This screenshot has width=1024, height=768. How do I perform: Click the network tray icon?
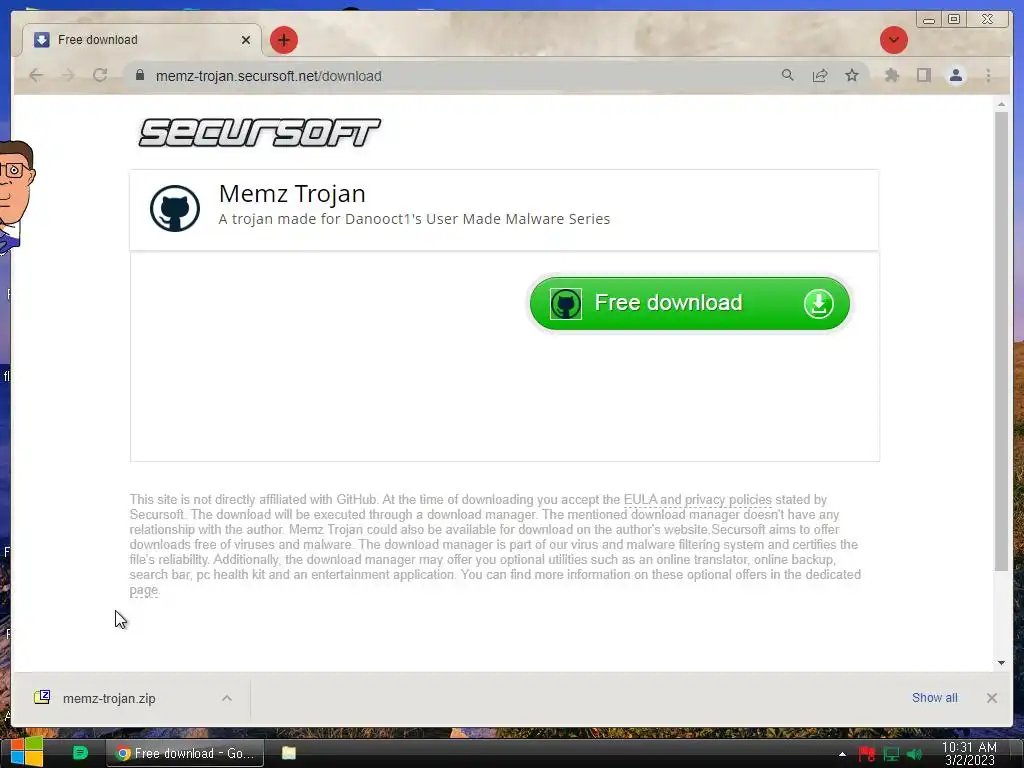click(891, 754)
